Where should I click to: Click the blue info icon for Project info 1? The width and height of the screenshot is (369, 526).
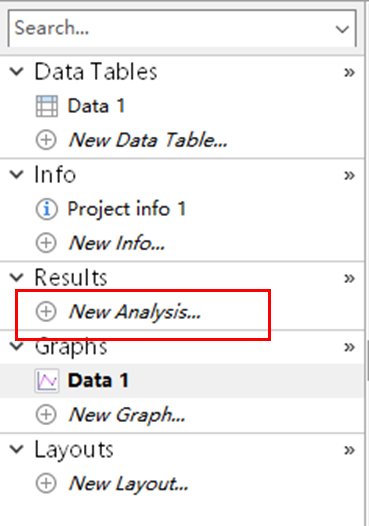(47, 209)
